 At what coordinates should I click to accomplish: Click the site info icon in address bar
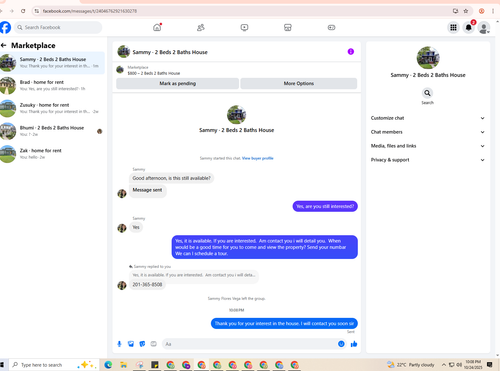coord(37,11)
